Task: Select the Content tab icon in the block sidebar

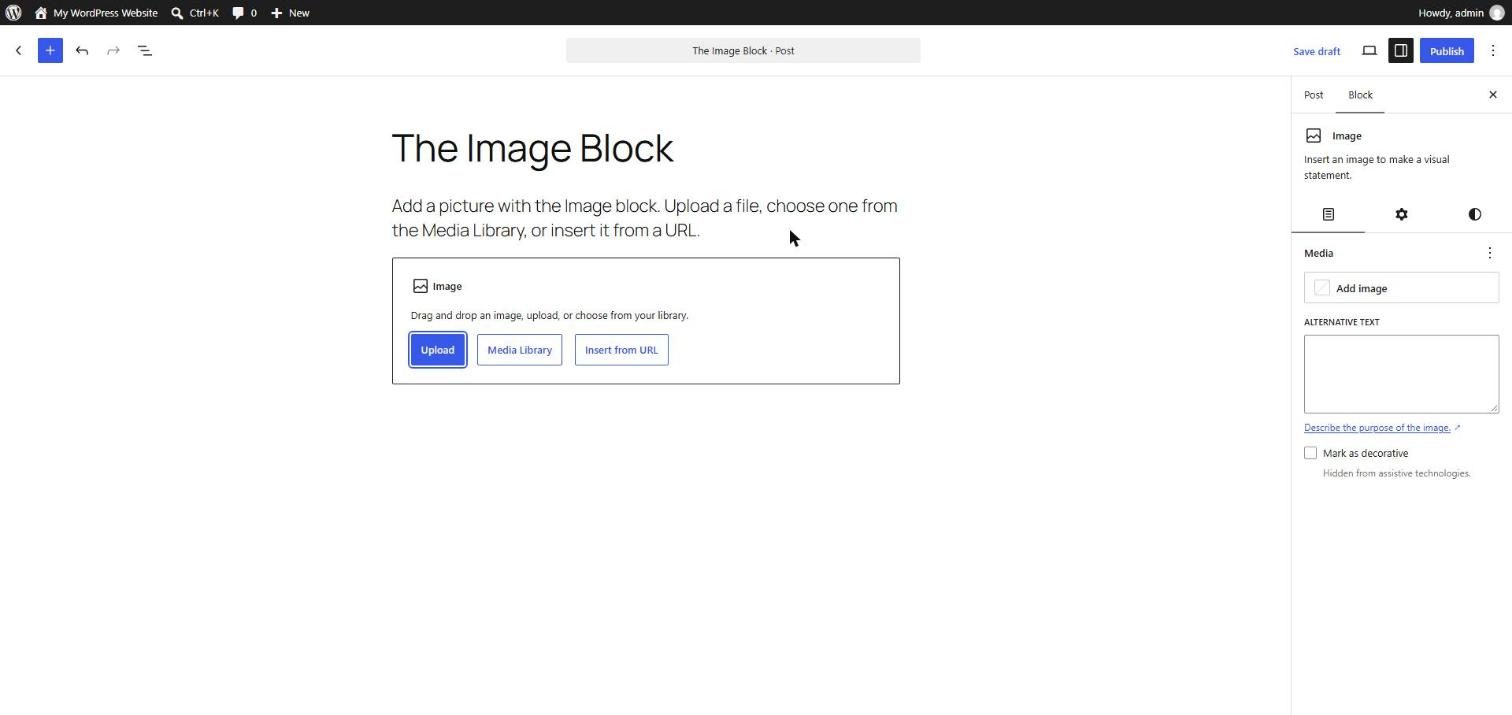Action: (1328, 214)
